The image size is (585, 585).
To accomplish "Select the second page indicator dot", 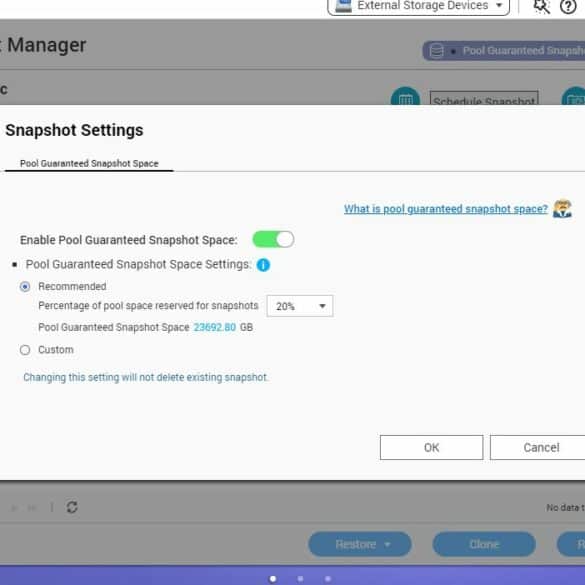I will point(300,579).
